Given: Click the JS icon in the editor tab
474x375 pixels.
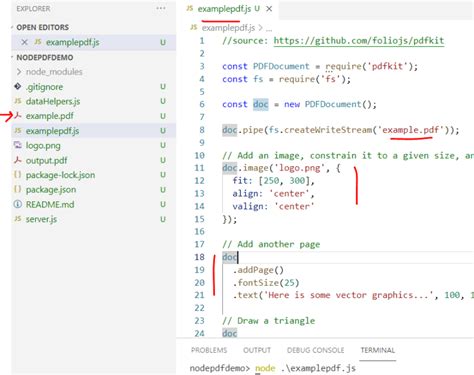Looking at the screenshot, I should pyautogui.click(x=190, y=8).
